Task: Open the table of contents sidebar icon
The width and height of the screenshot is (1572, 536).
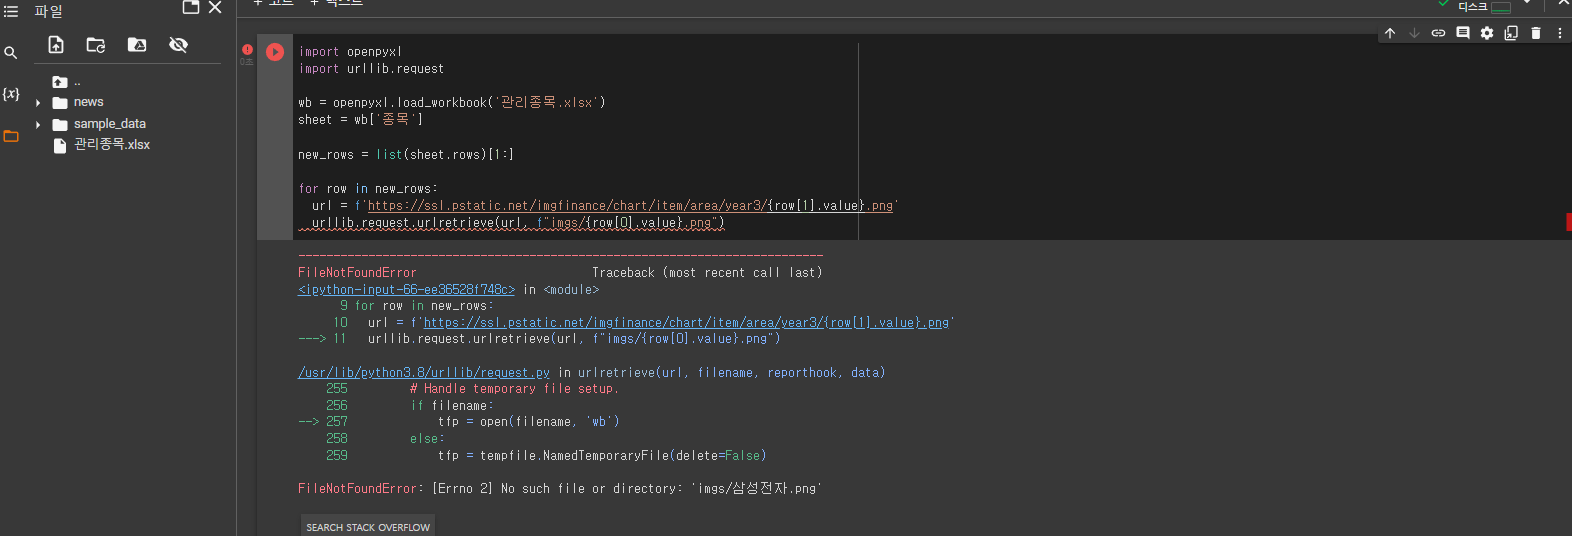Action: click(11, 11)
